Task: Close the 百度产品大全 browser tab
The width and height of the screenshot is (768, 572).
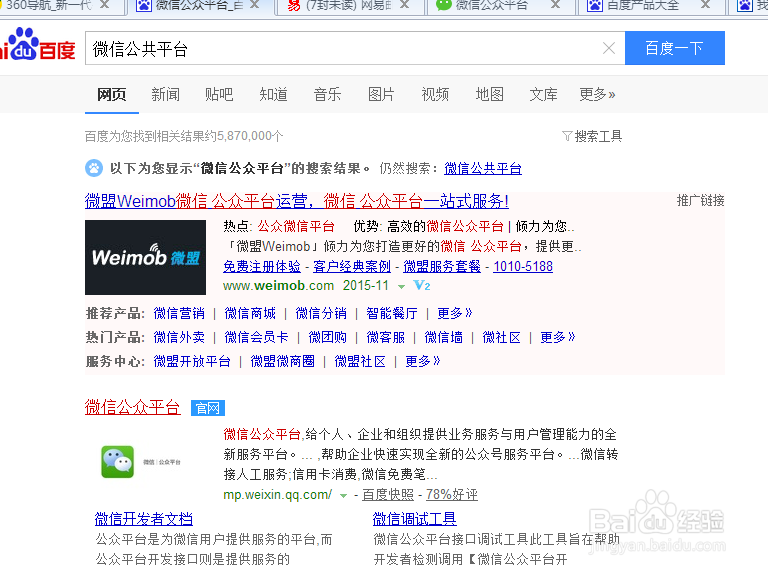Action: coord(705,4)
